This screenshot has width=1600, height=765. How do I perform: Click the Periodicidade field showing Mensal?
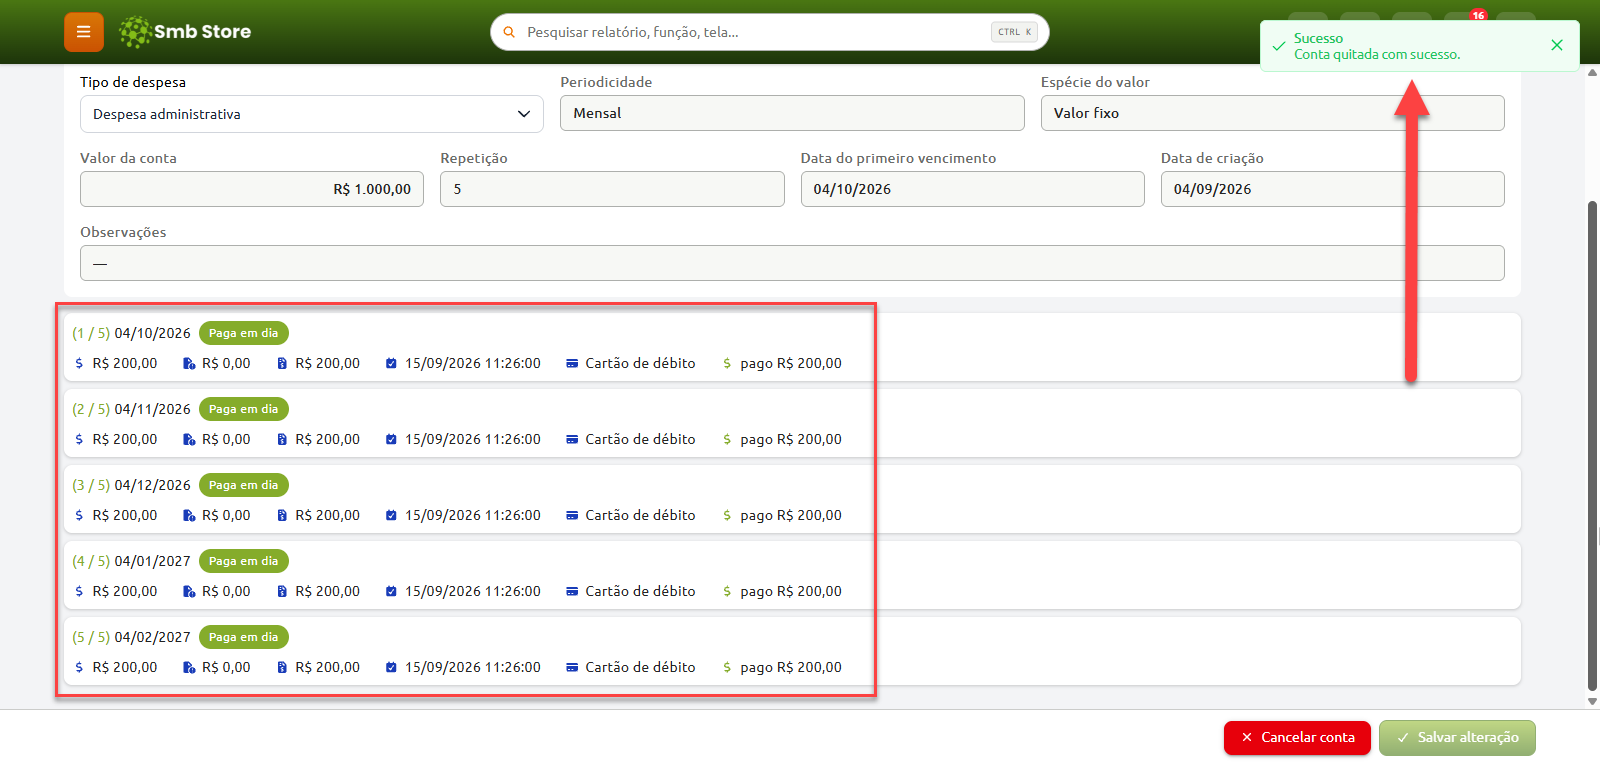pos(792,113)
